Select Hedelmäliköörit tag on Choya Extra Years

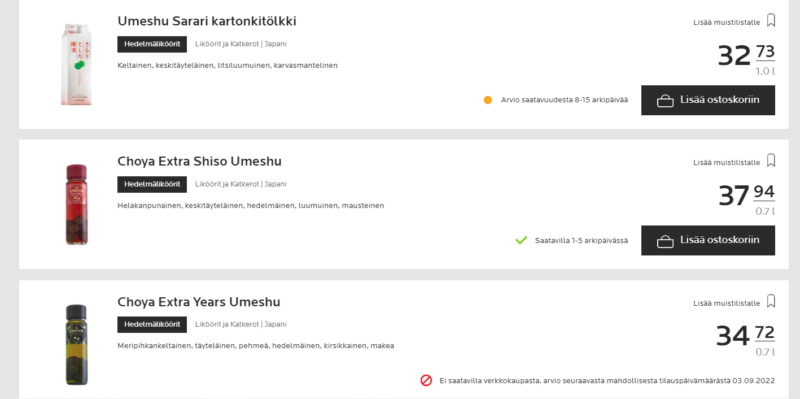(152, 325)
